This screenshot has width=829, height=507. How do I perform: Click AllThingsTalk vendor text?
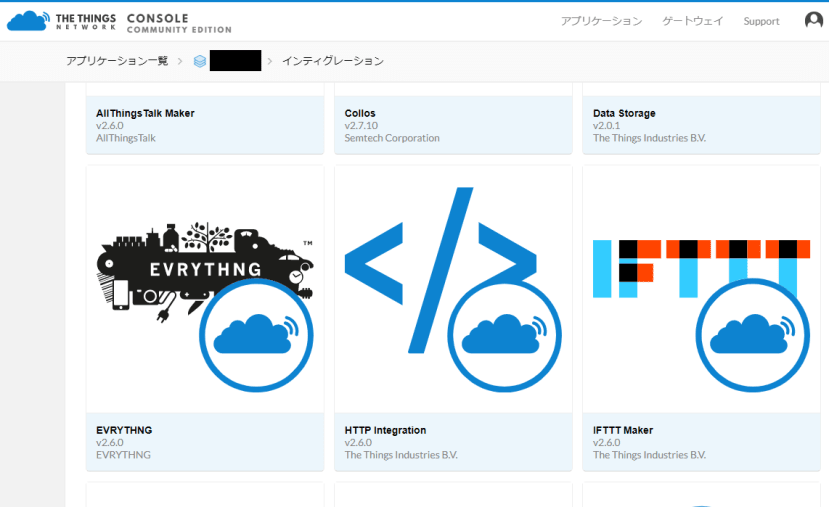(x=126, y=138)
